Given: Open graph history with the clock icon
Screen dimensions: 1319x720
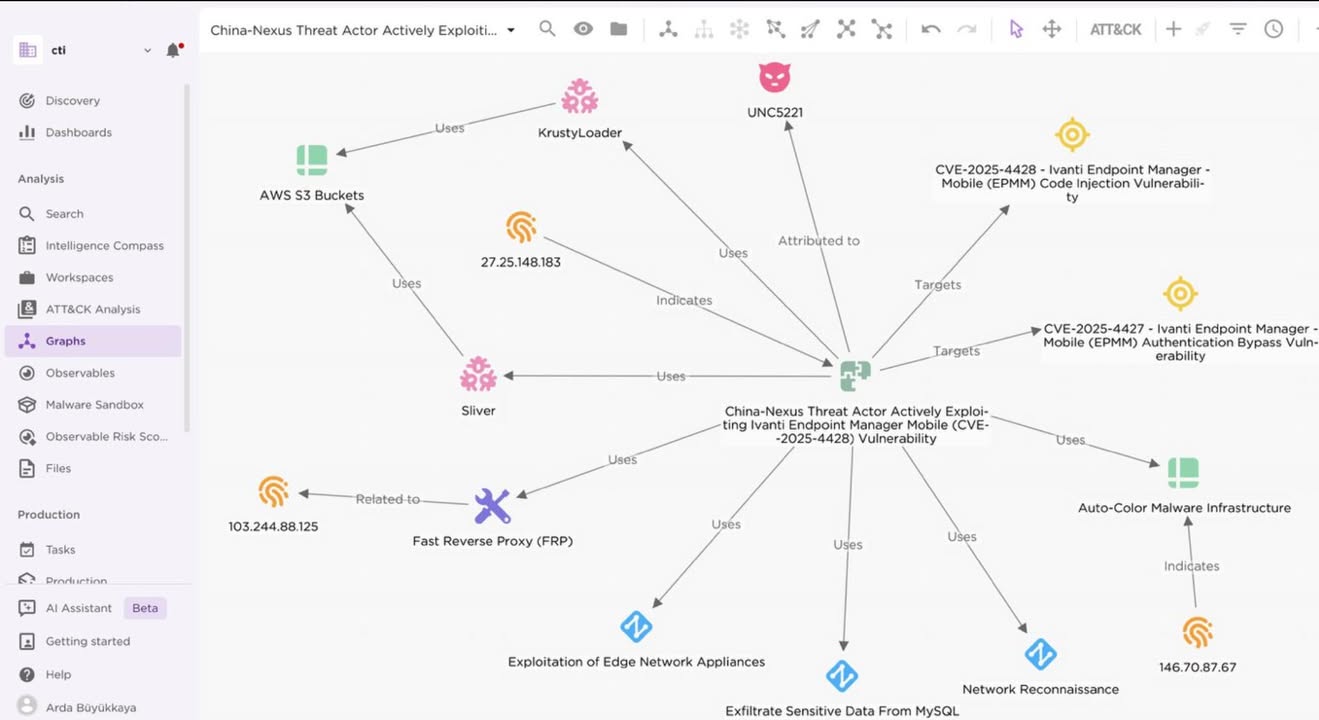Looking at the screenshot, I should (1272, 29).
